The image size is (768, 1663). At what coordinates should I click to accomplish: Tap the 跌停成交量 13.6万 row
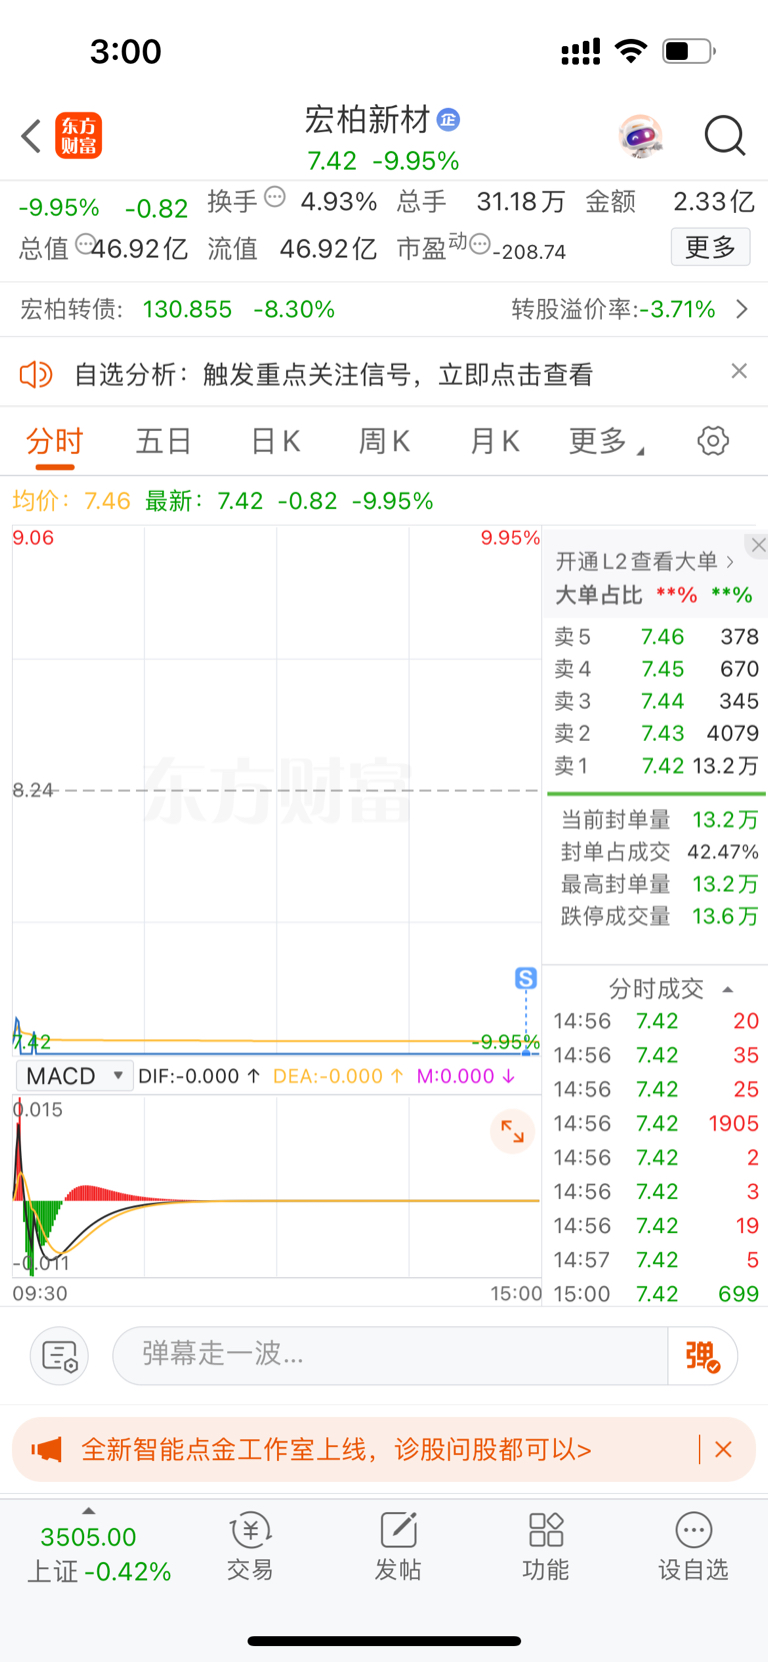click(x=659, y=916)
